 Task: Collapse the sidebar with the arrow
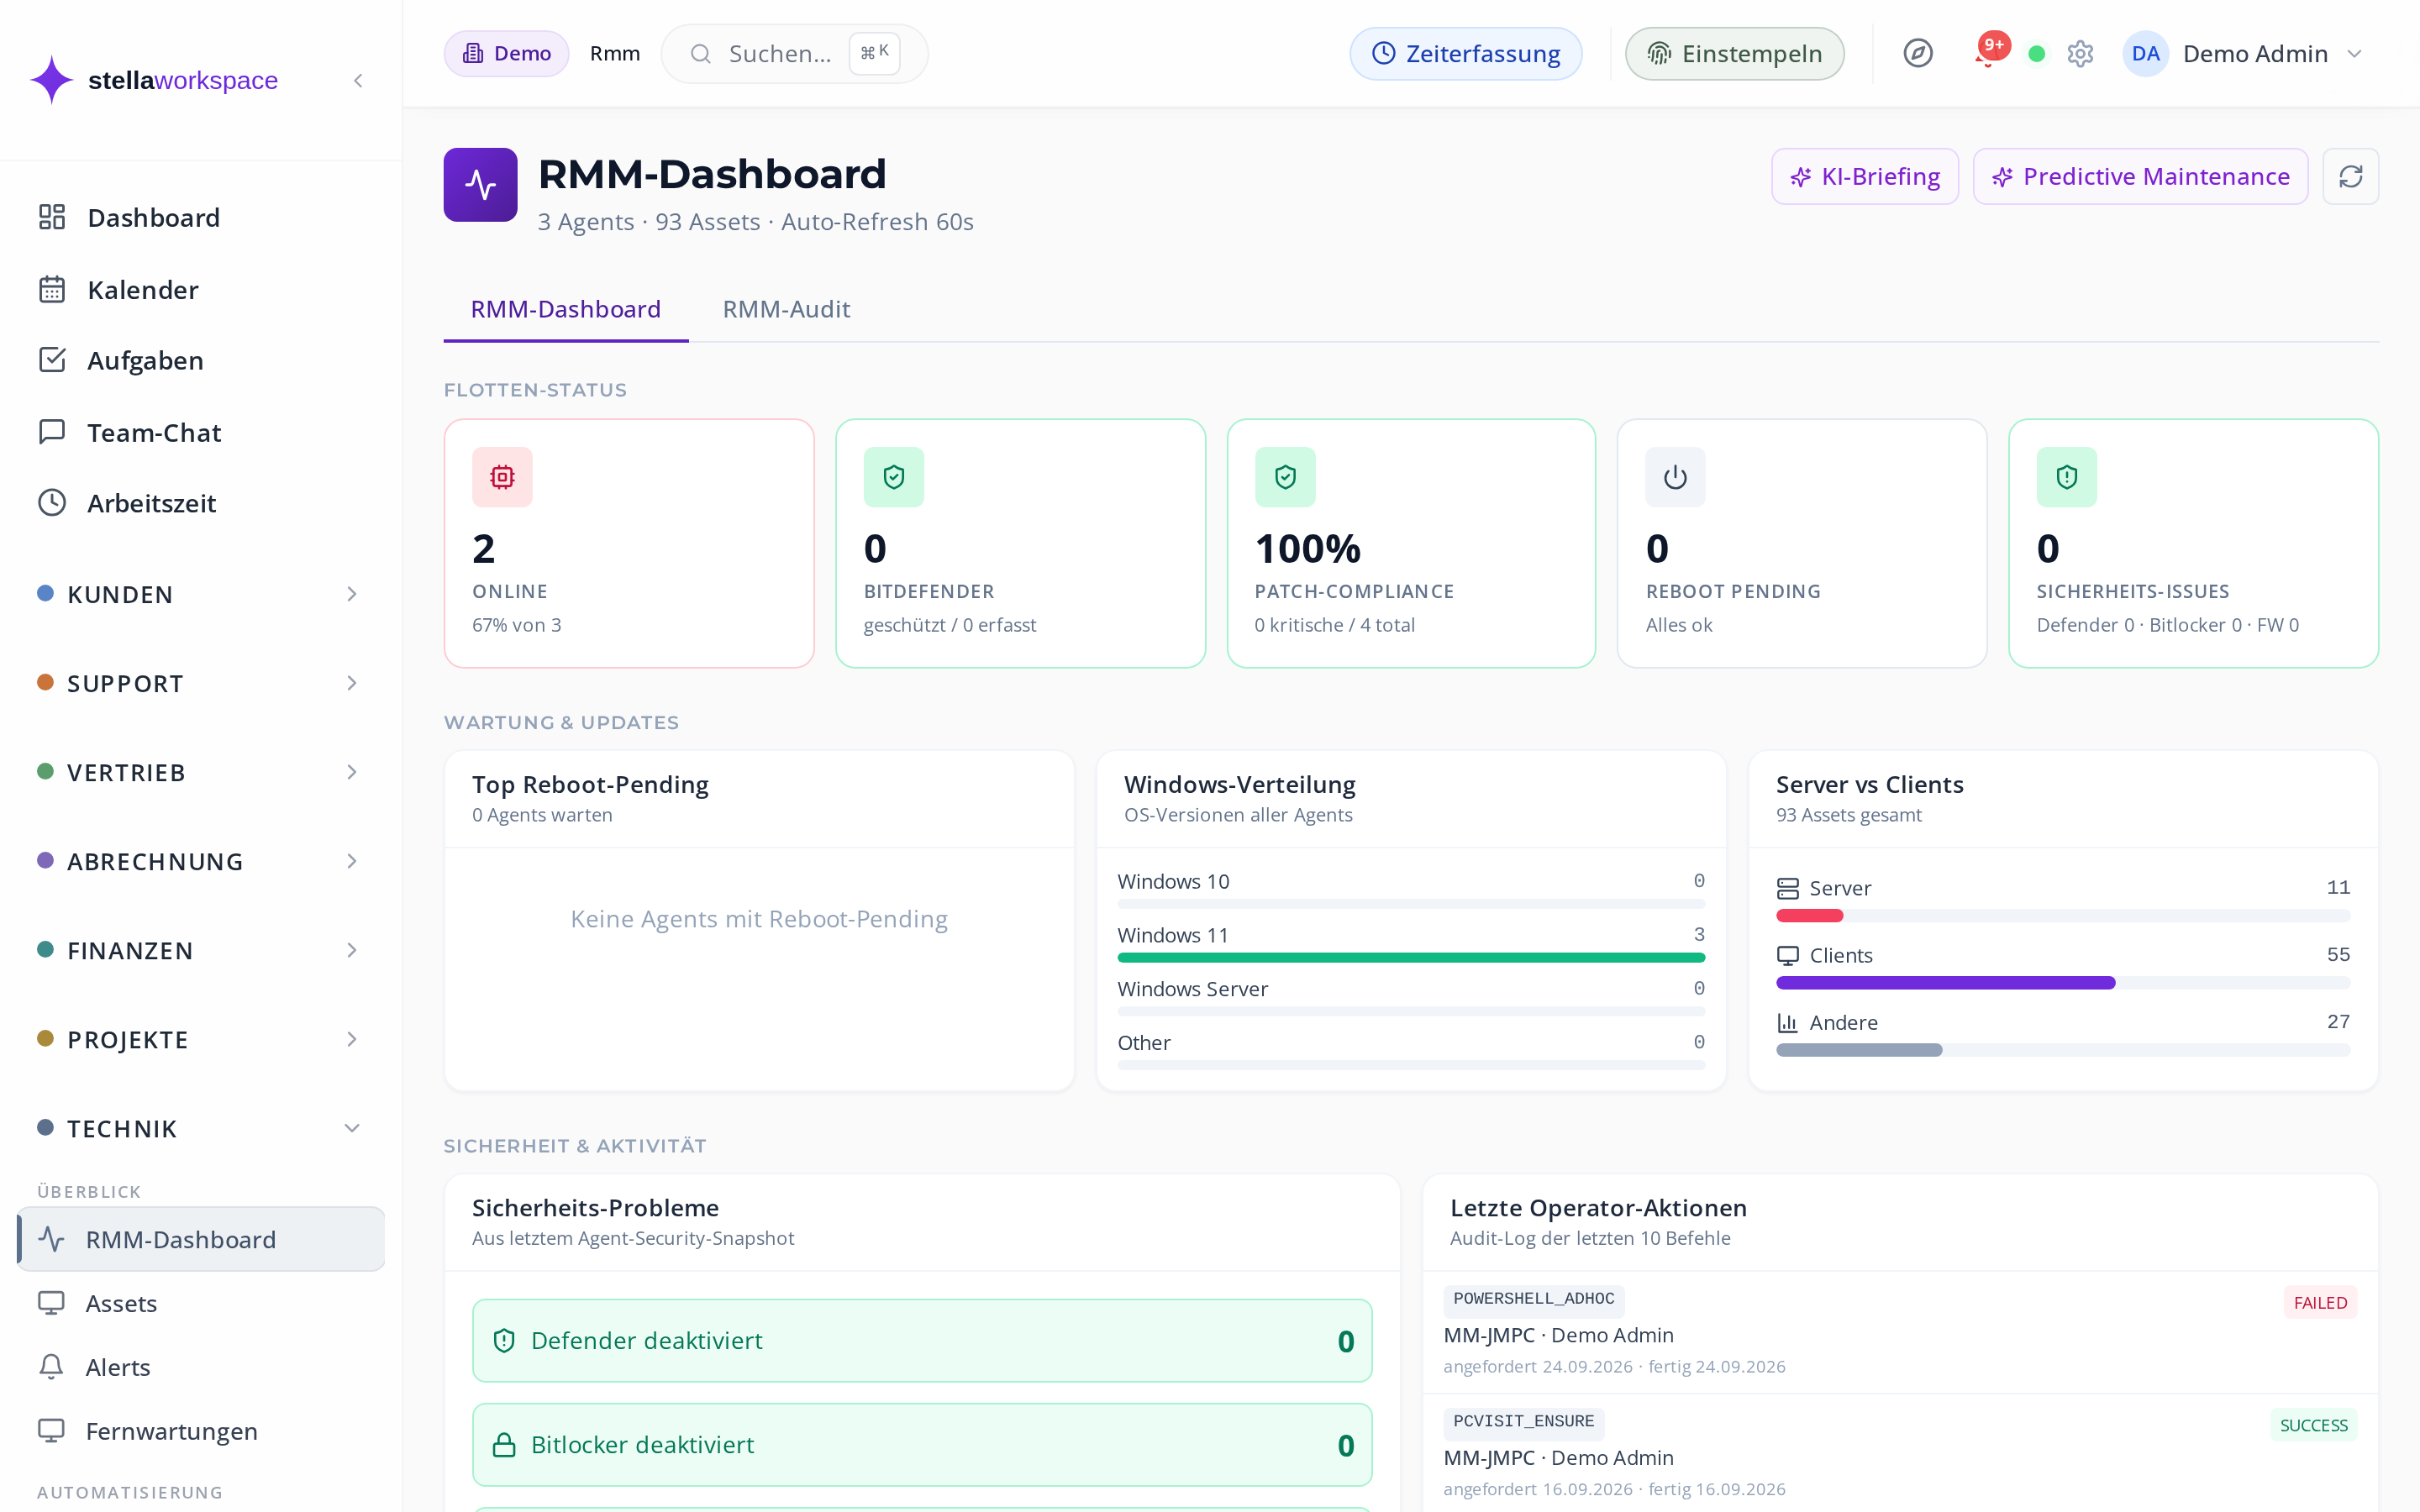tap(358, 80)
